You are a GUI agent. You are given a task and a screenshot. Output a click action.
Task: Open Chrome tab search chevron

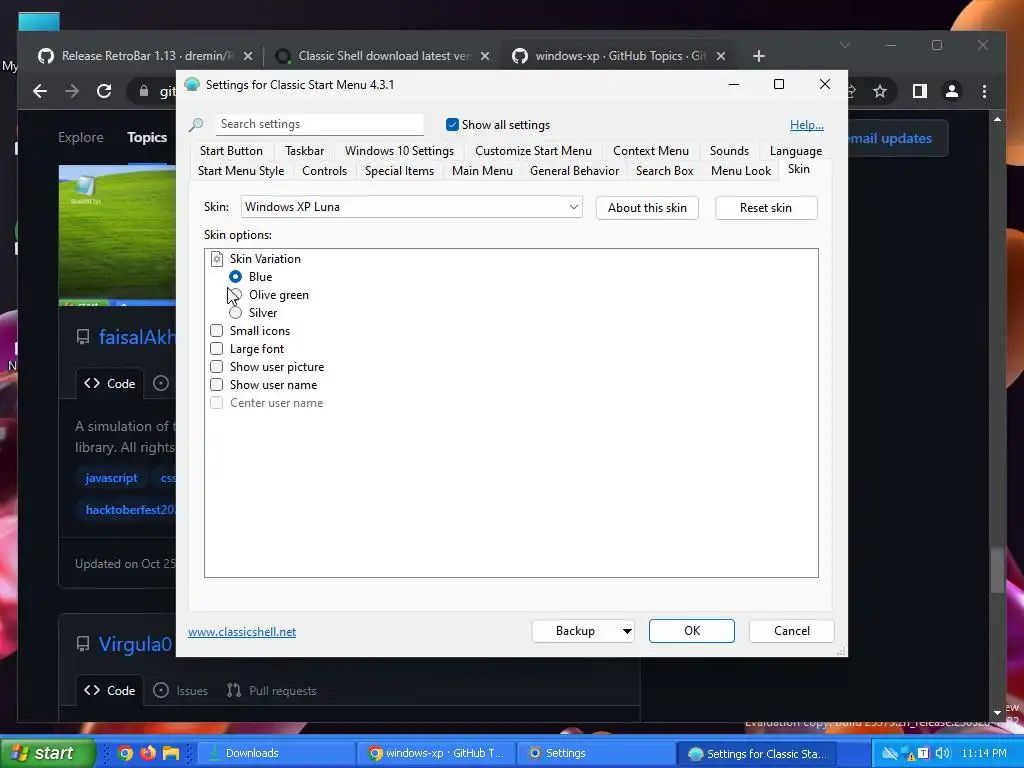845,45
